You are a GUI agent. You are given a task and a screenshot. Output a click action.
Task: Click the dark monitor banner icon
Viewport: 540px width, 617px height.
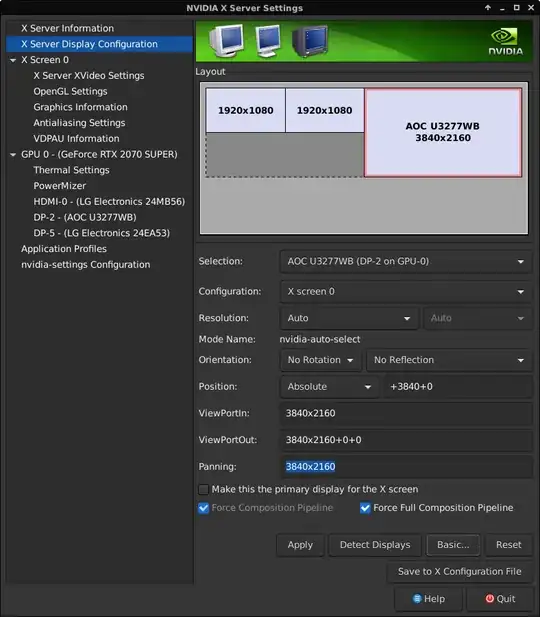tap(310, 41)
